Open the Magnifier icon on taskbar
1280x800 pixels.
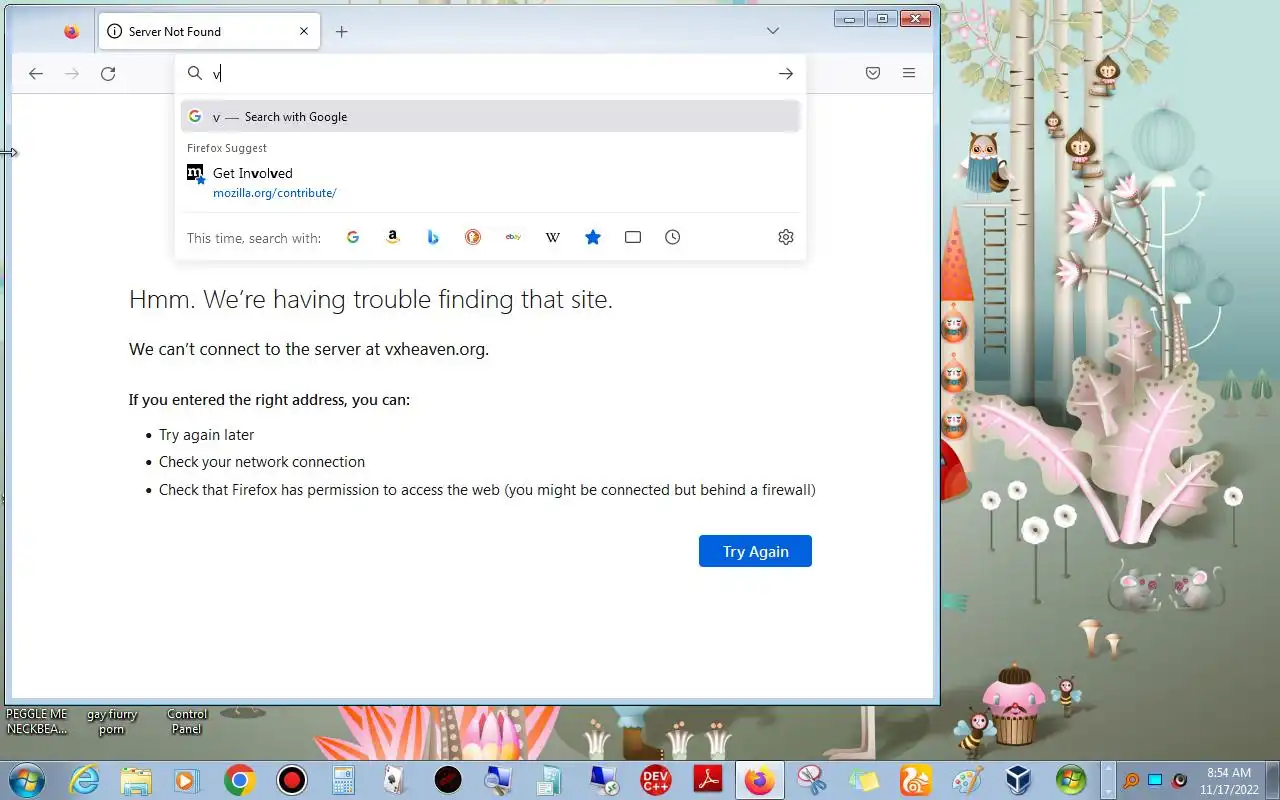[x=500, y=780]
